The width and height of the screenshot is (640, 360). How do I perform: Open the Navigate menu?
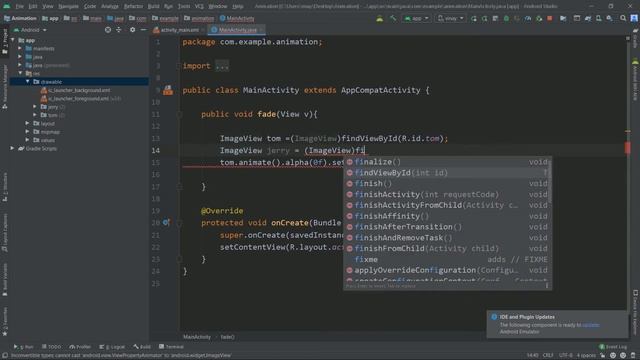click(x=68, y=6)
